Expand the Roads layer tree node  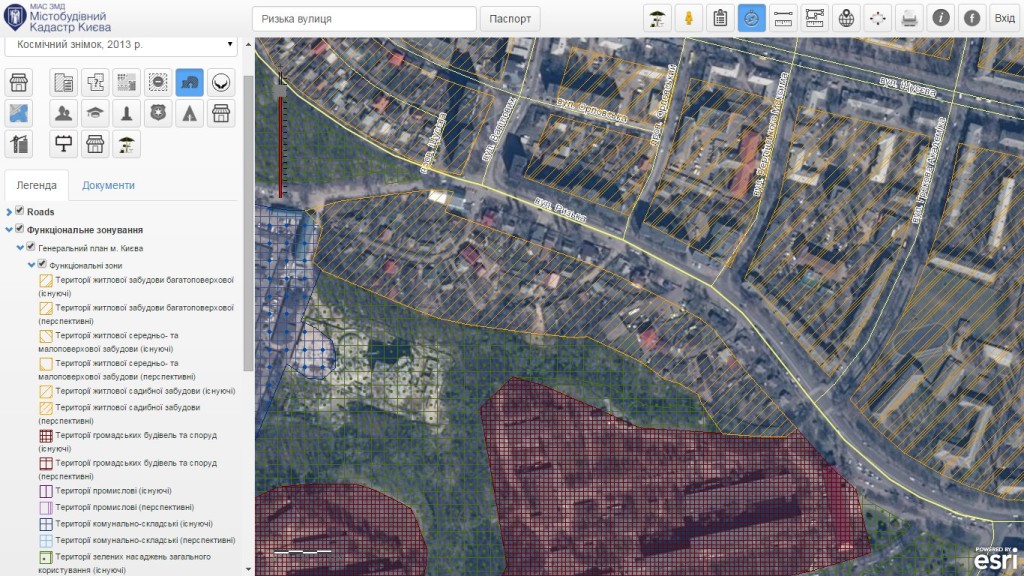point(9,212)
